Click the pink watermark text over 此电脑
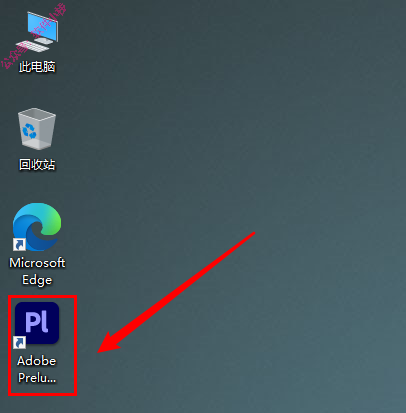The image size is (406, 413). point(33,36)
